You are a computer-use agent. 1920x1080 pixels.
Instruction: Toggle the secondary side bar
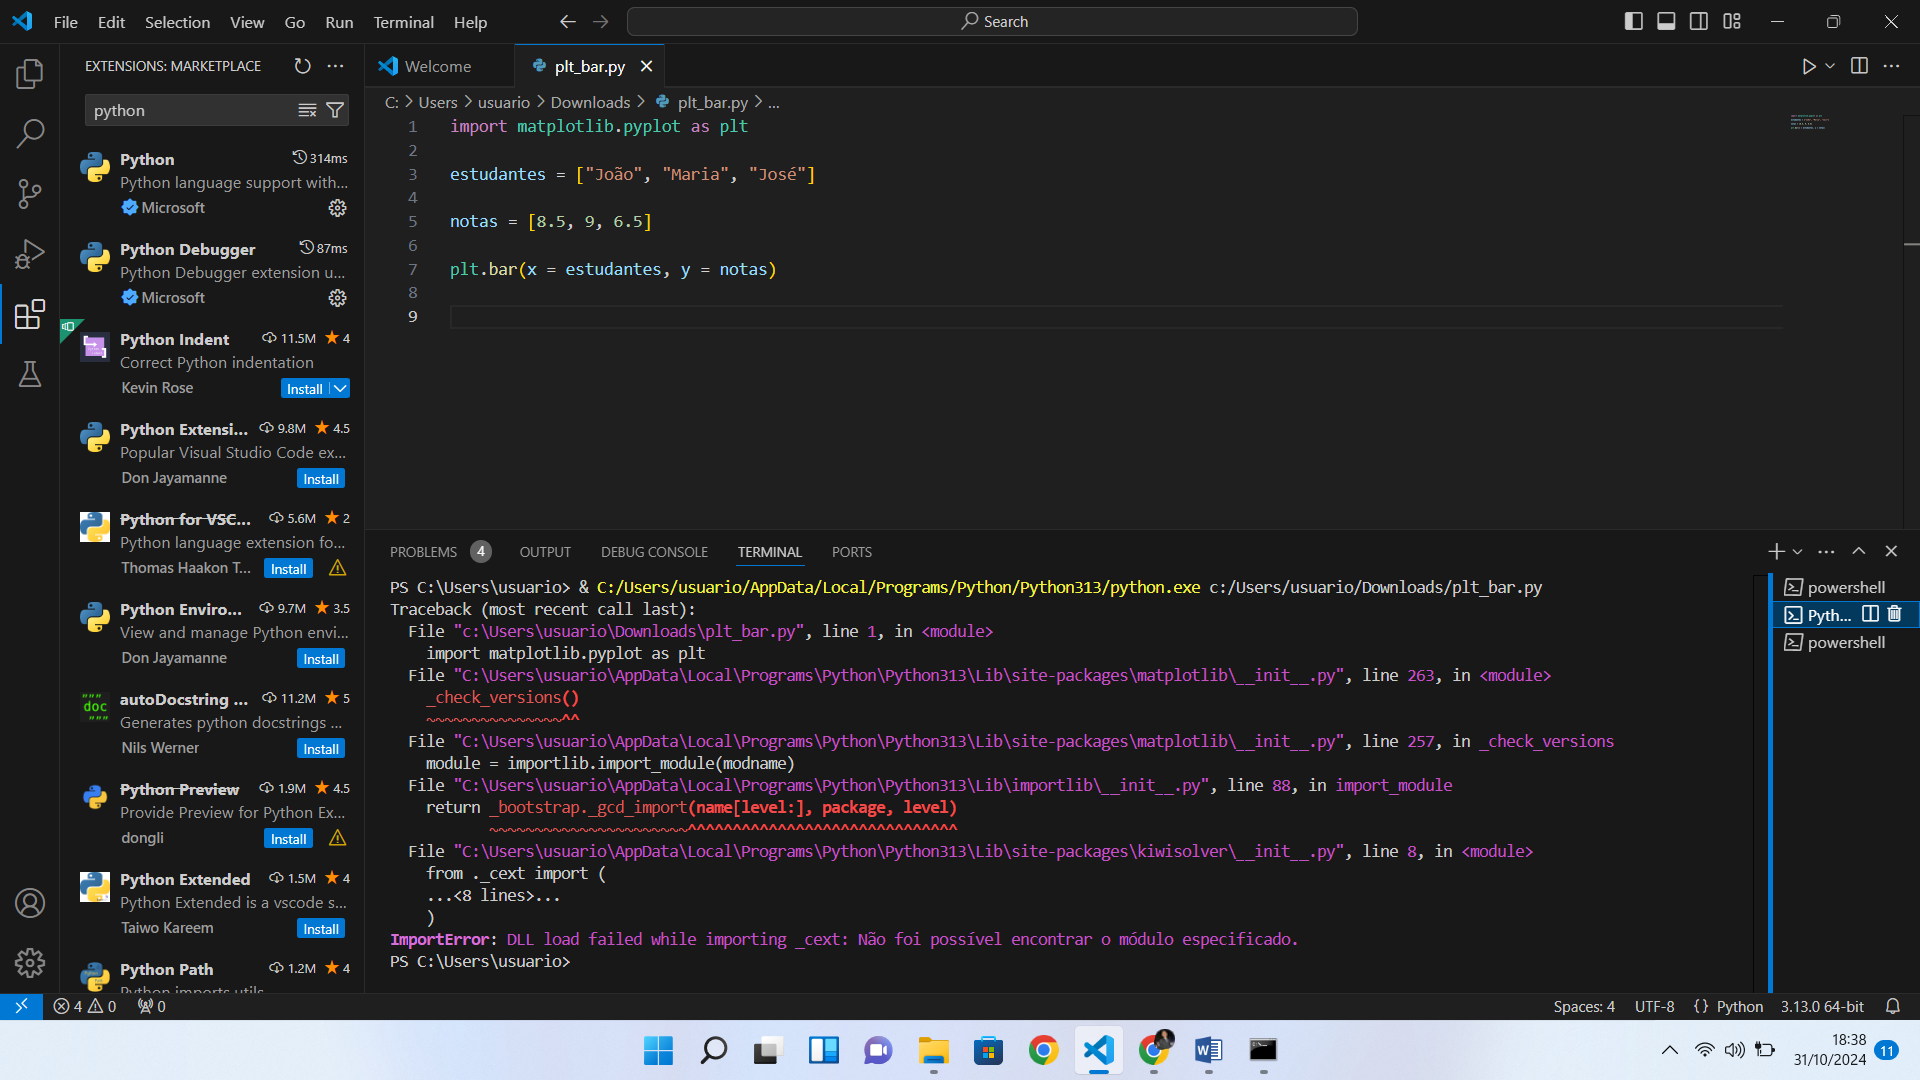coord(1699,21)
